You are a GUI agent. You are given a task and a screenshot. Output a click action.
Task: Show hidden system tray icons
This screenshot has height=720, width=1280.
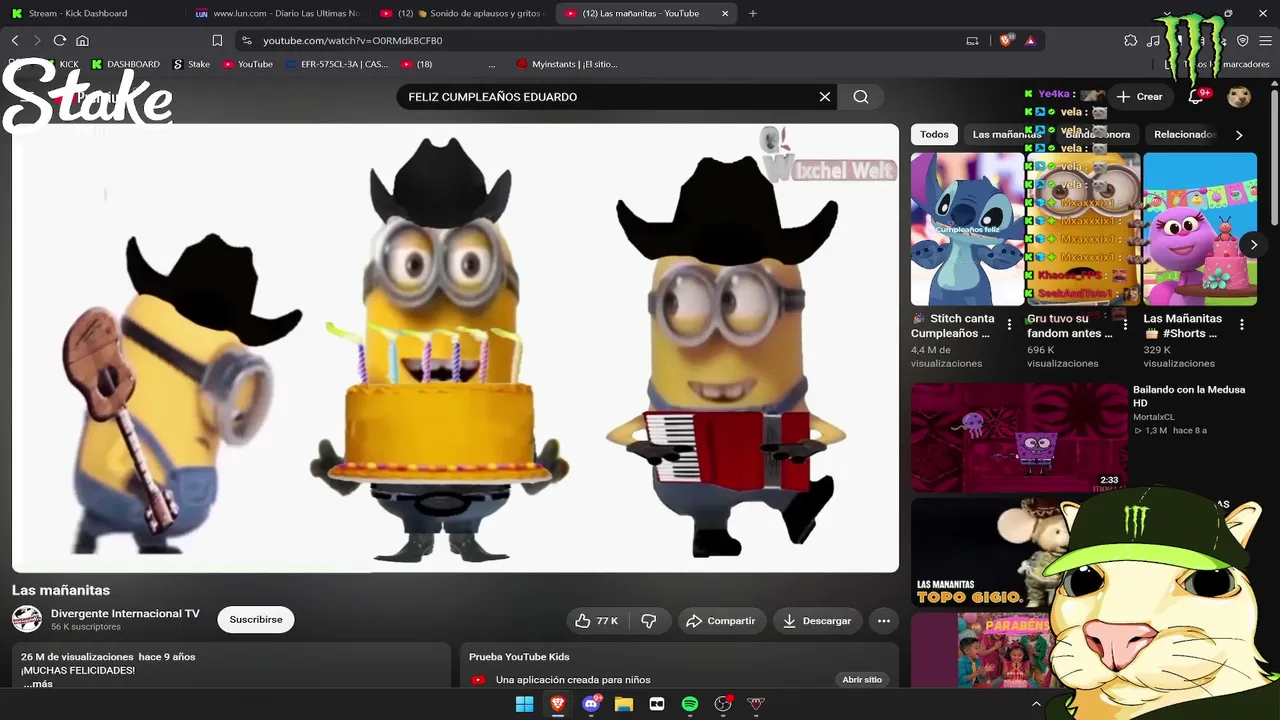click(x=1036, y=704)
